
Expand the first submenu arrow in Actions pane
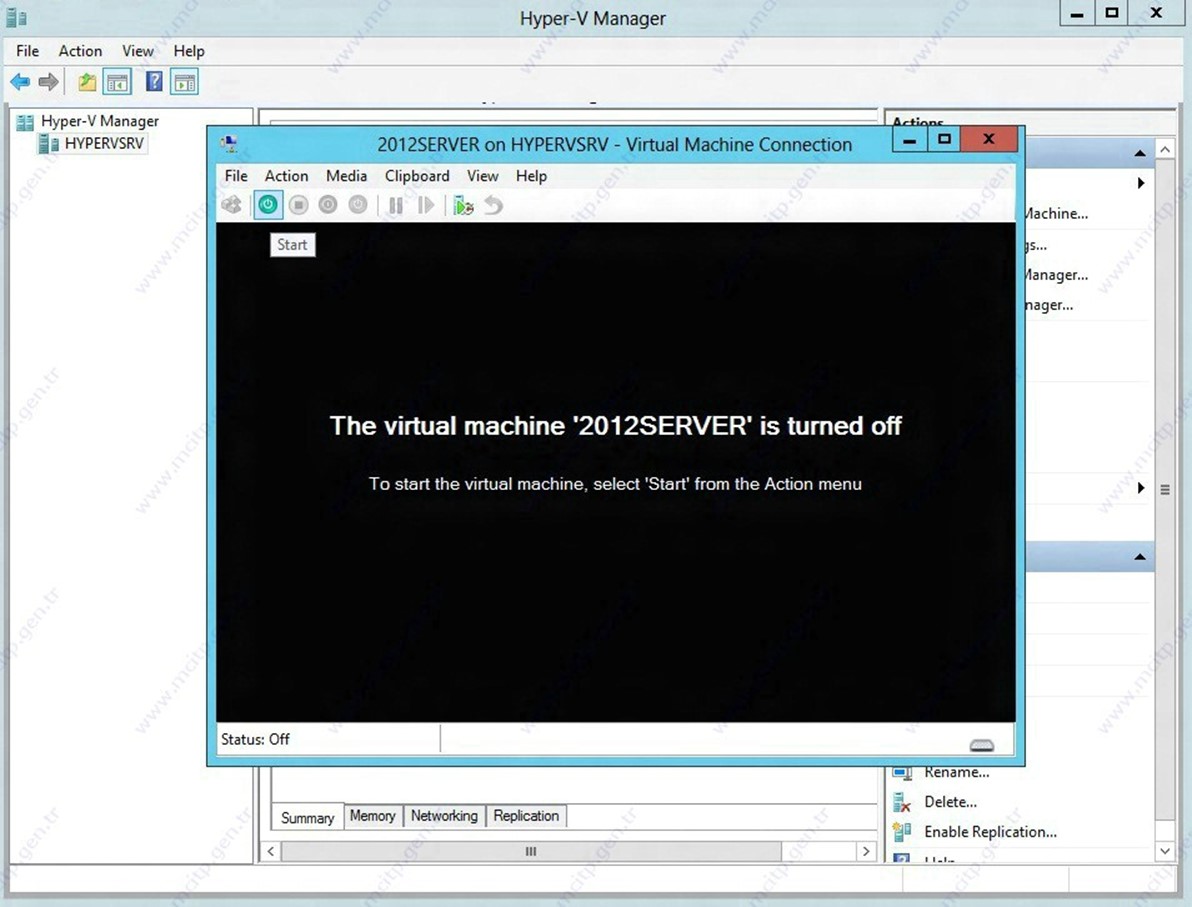pos(1140,182)
